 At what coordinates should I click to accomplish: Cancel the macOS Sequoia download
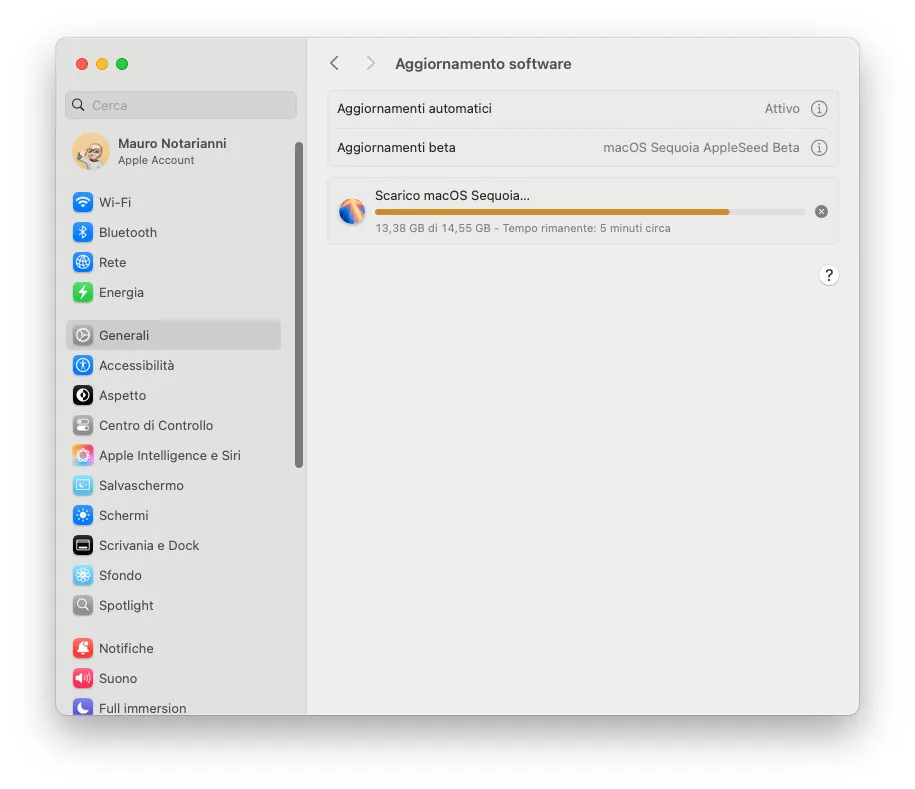point(820,212)
